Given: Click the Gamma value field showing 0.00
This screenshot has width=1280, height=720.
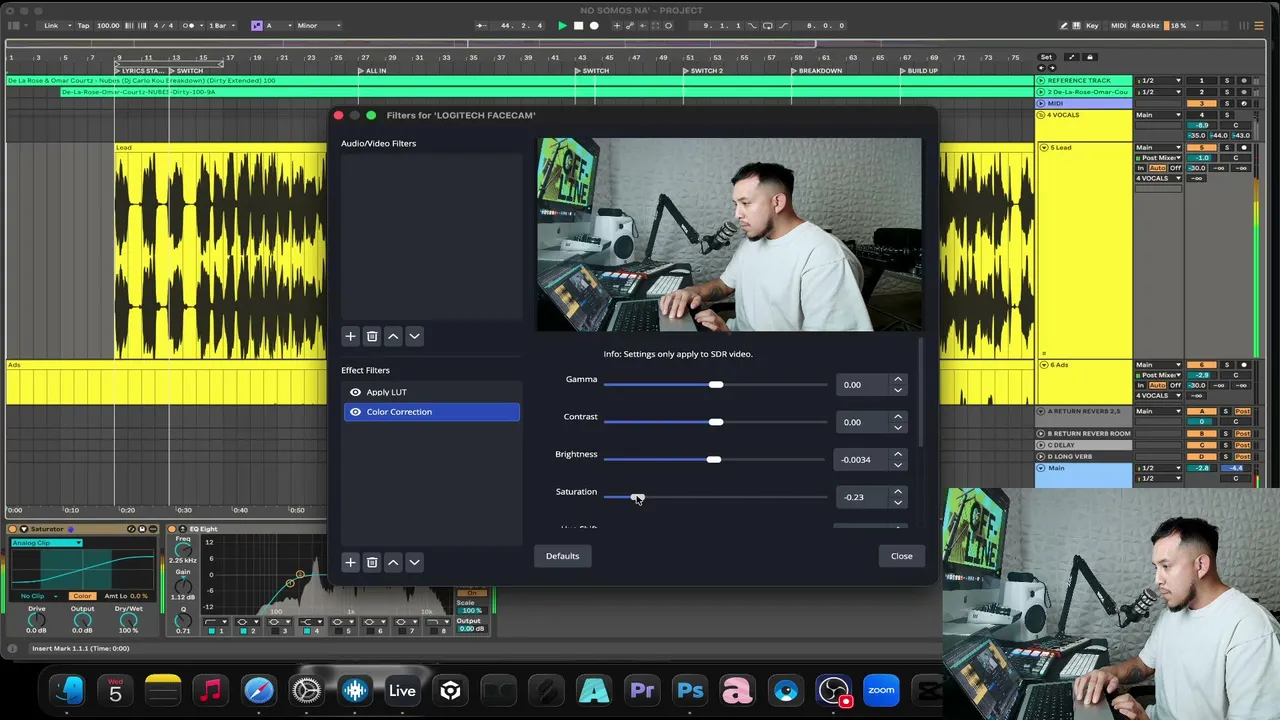Looking at the screenshot, I should click(x=863, y=385).
